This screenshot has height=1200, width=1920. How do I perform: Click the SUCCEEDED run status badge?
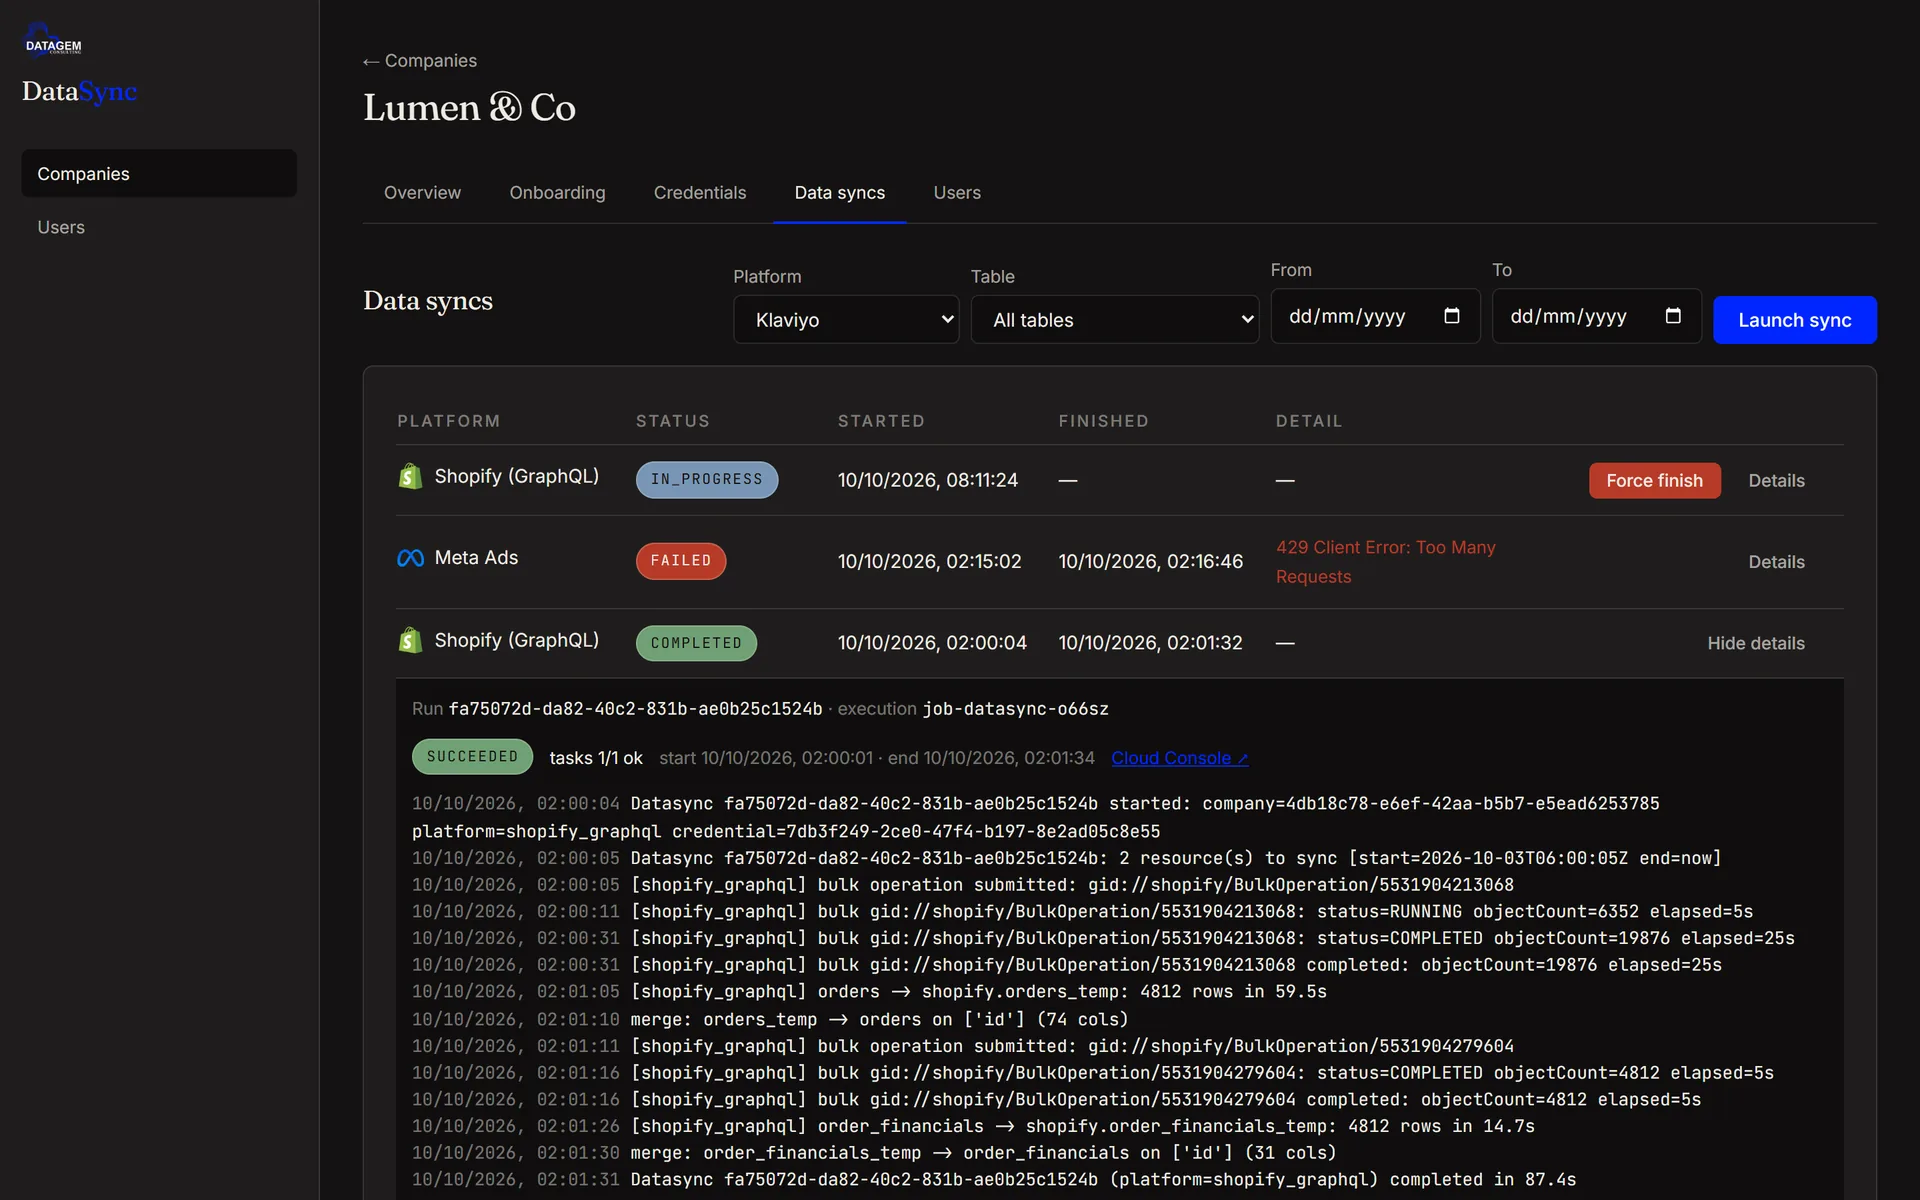pyautogui.click(x=472, y=757)
